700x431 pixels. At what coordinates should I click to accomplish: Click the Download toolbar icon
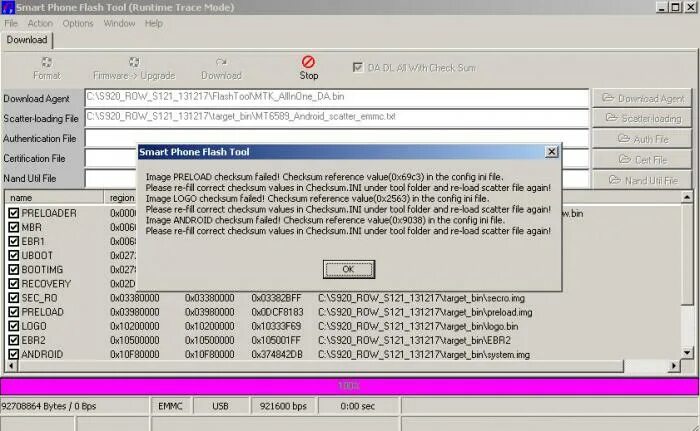(221, 62)
